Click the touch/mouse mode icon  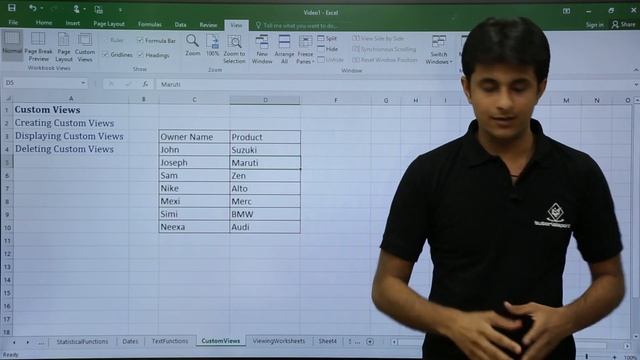coord(77,9)
